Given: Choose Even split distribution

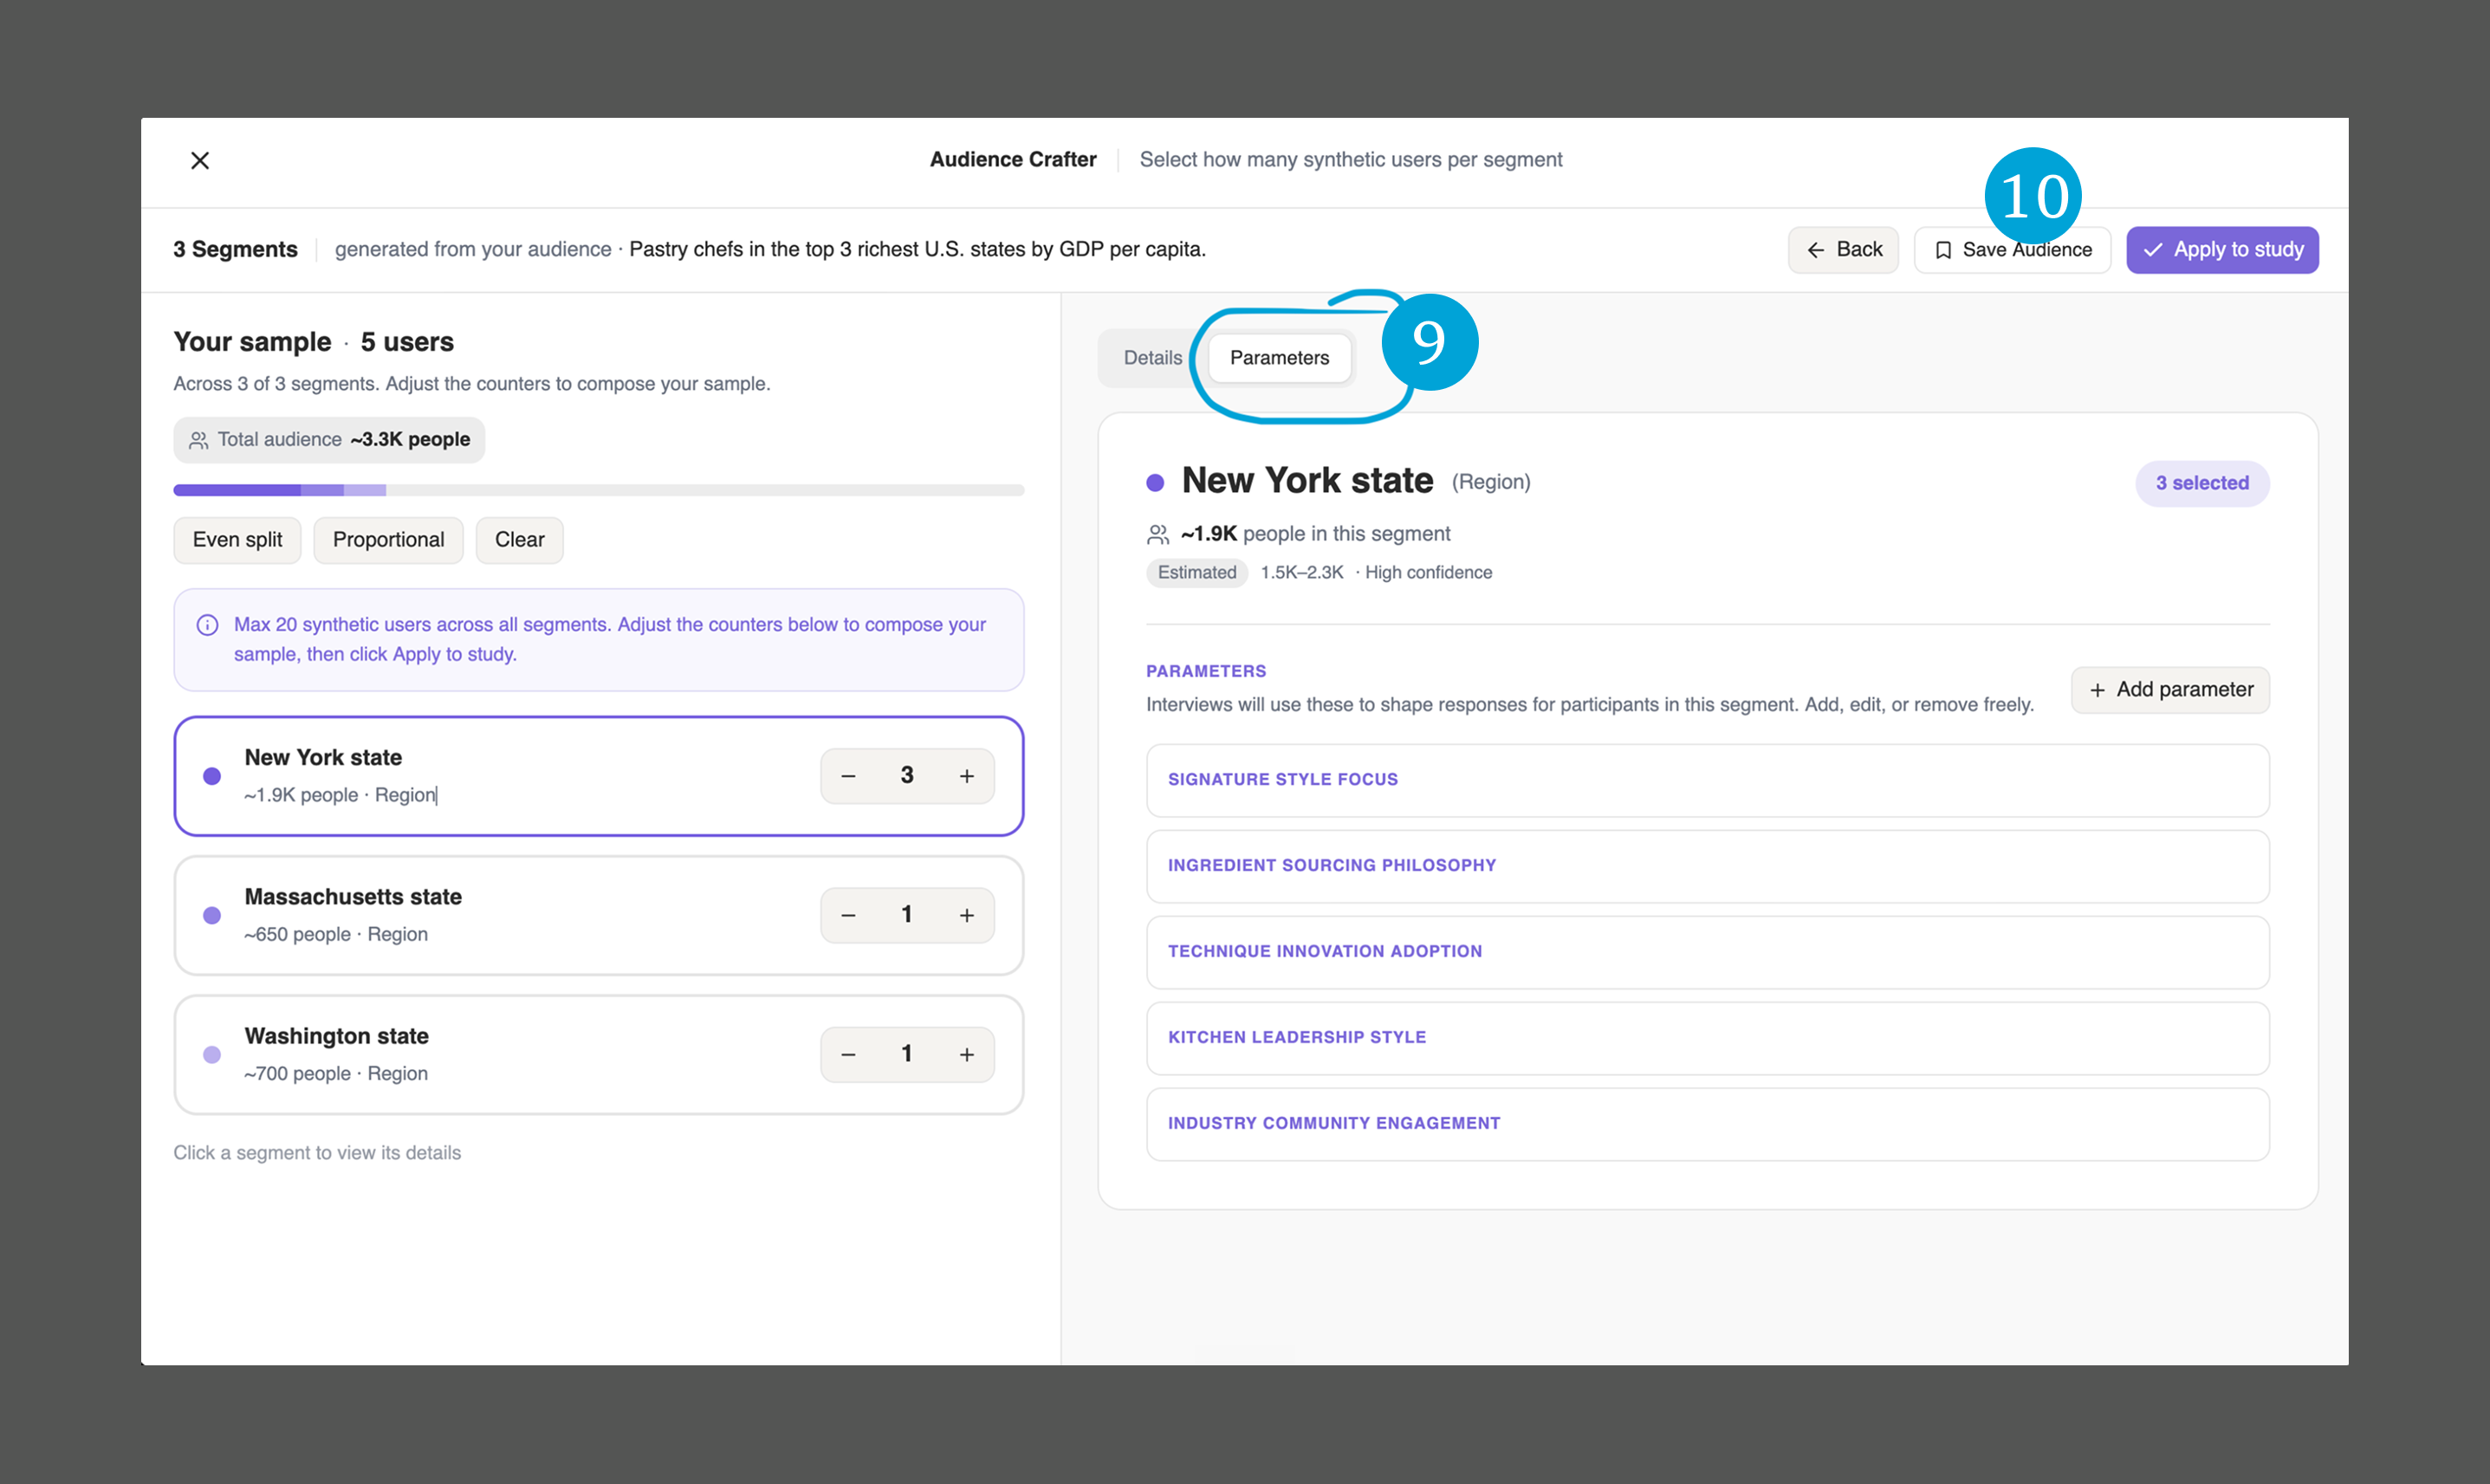Looking at the screenshot, I should pyautogui.click(x=237, y=540).
